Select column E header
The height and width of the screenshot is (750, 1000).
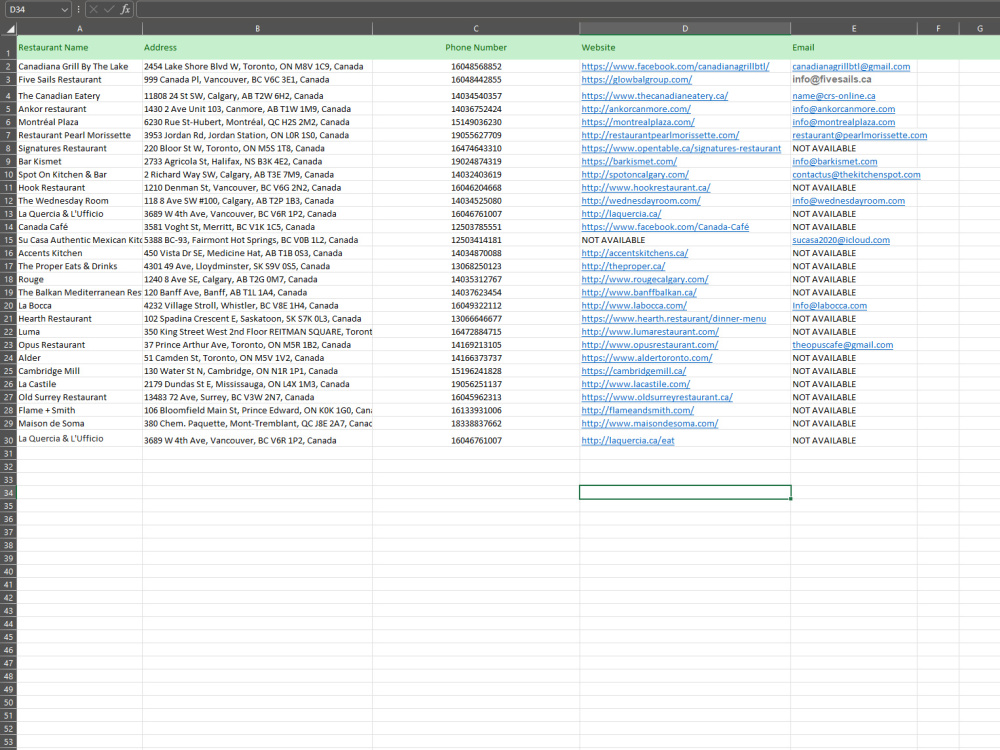[x=854, y=29]
